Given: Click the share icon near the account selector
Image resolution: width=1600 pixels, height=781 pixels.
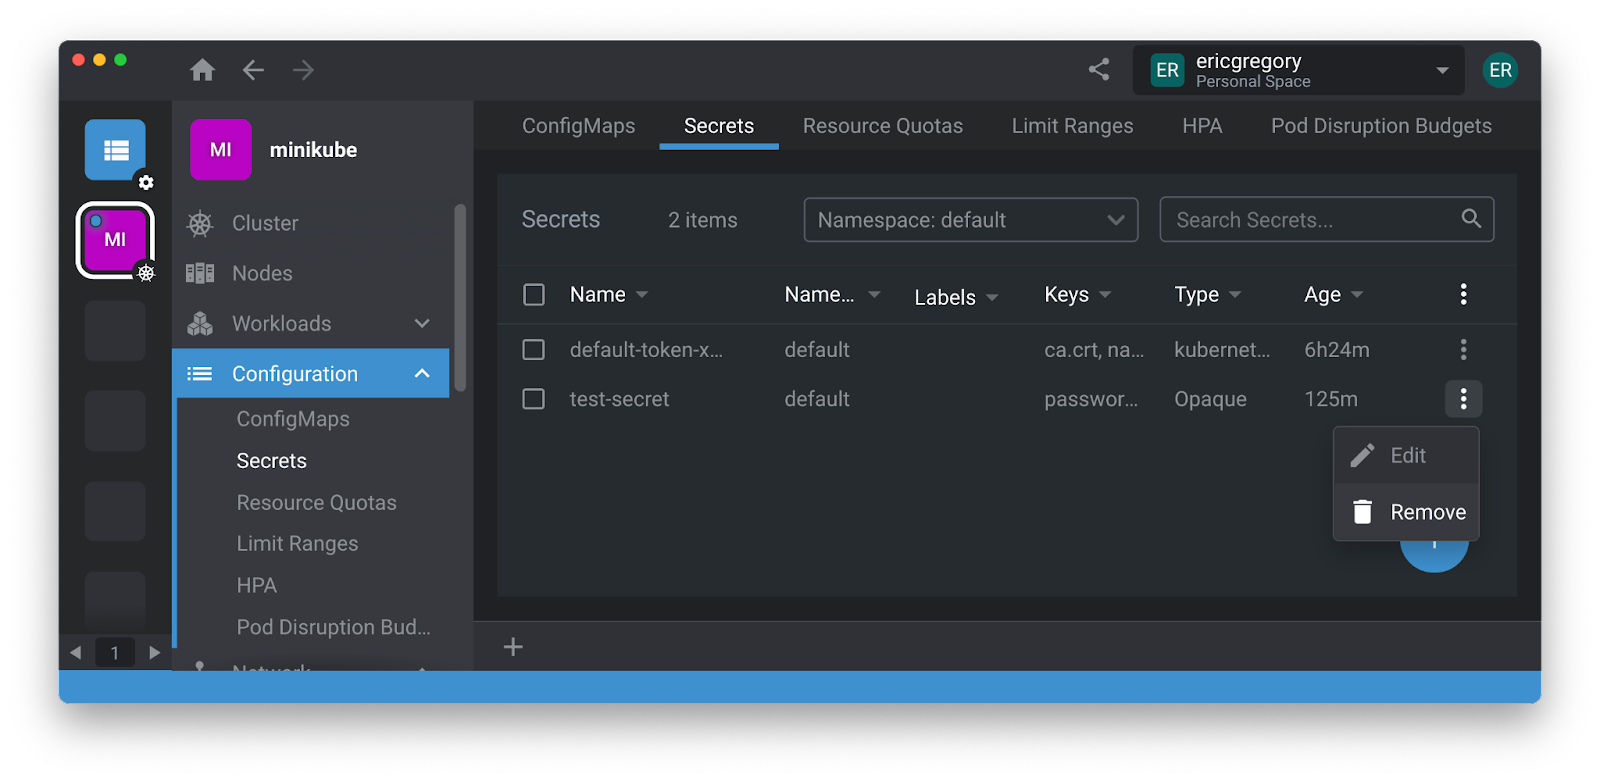Looking at the screenshot, I should click(1099, 69).
